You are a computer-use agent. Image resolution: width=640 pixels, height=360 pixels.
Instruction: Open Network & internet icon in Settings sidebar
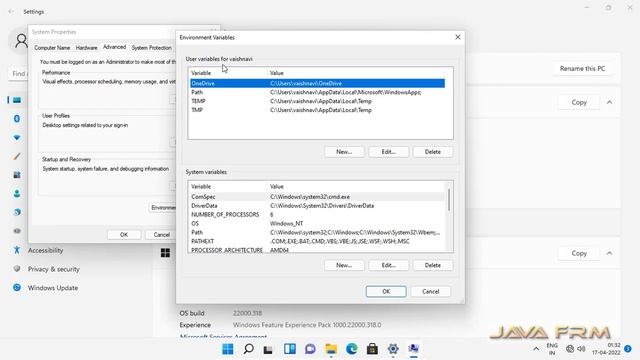(x=17, y=138)
